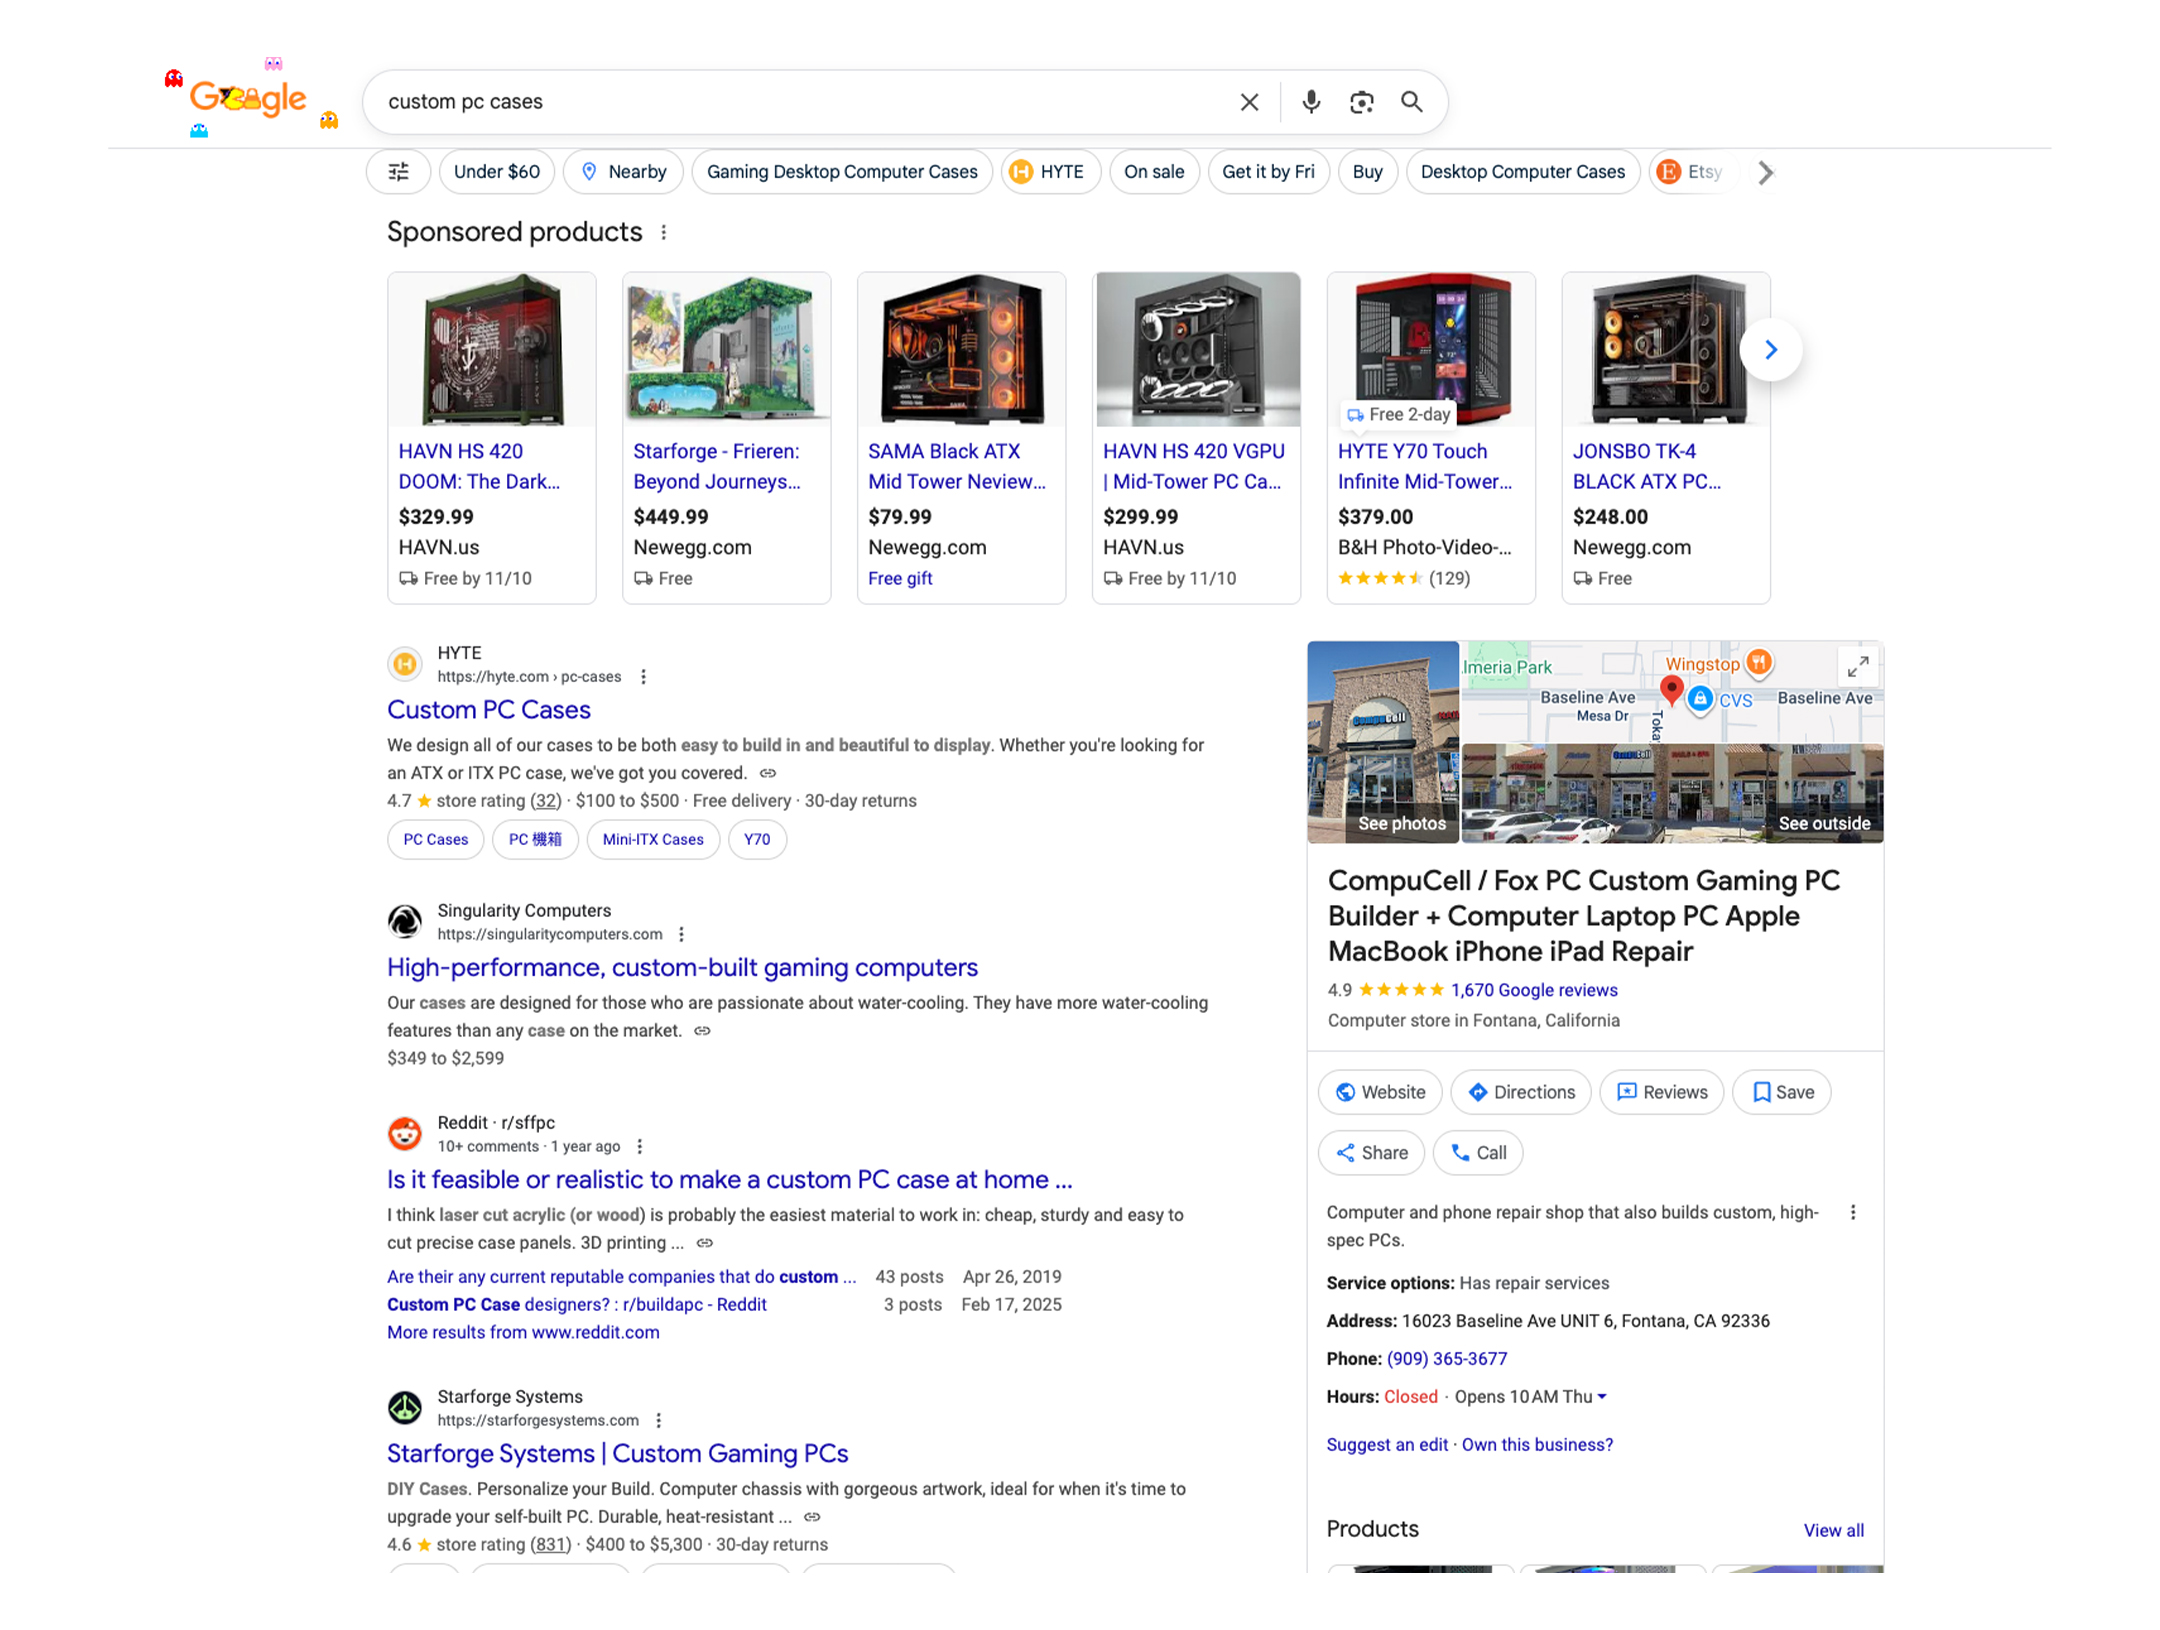Open the Custom PC Cases HYTE result
Image resolution: width=2160 pixels, height=1630 pixels.
(488, 710)
